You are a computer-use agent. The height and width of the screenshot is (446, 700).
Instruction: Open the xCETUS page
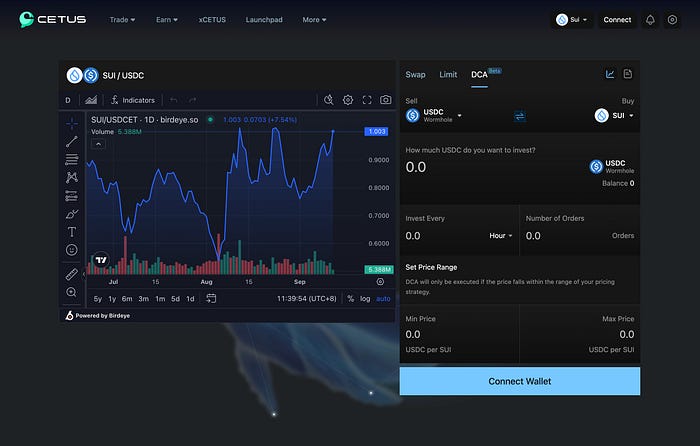(x=212, y=20)
